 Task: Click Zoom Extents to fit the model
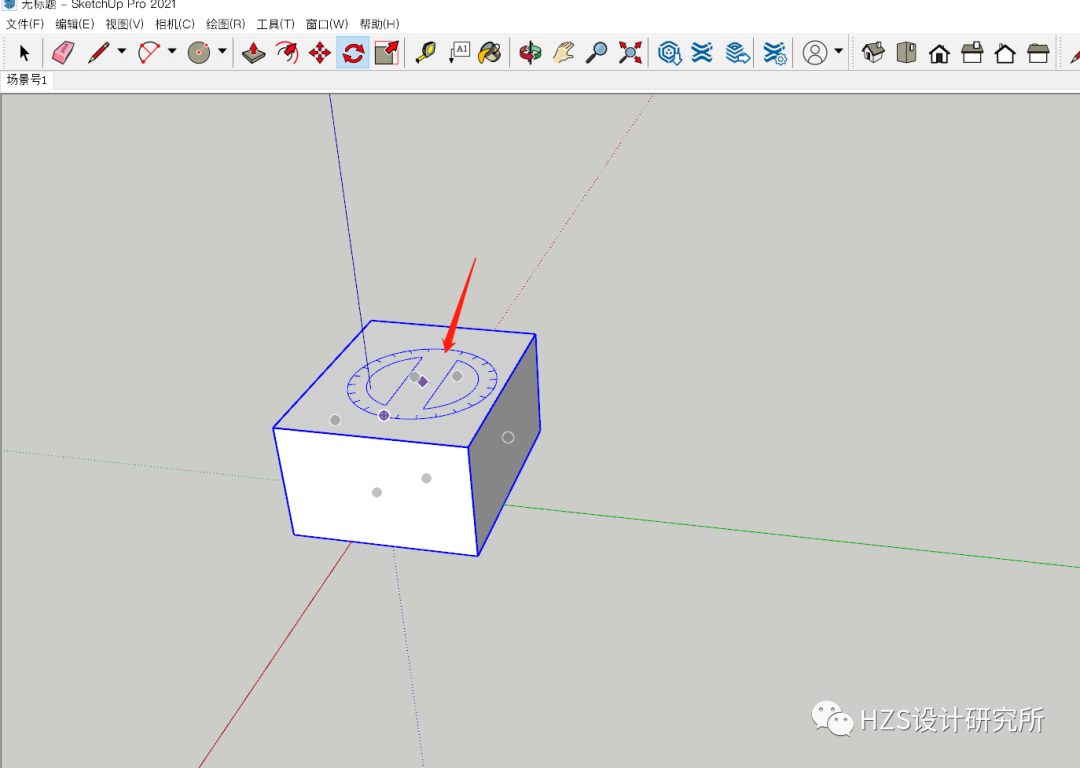pyautogui.click(x=628, y=52)
